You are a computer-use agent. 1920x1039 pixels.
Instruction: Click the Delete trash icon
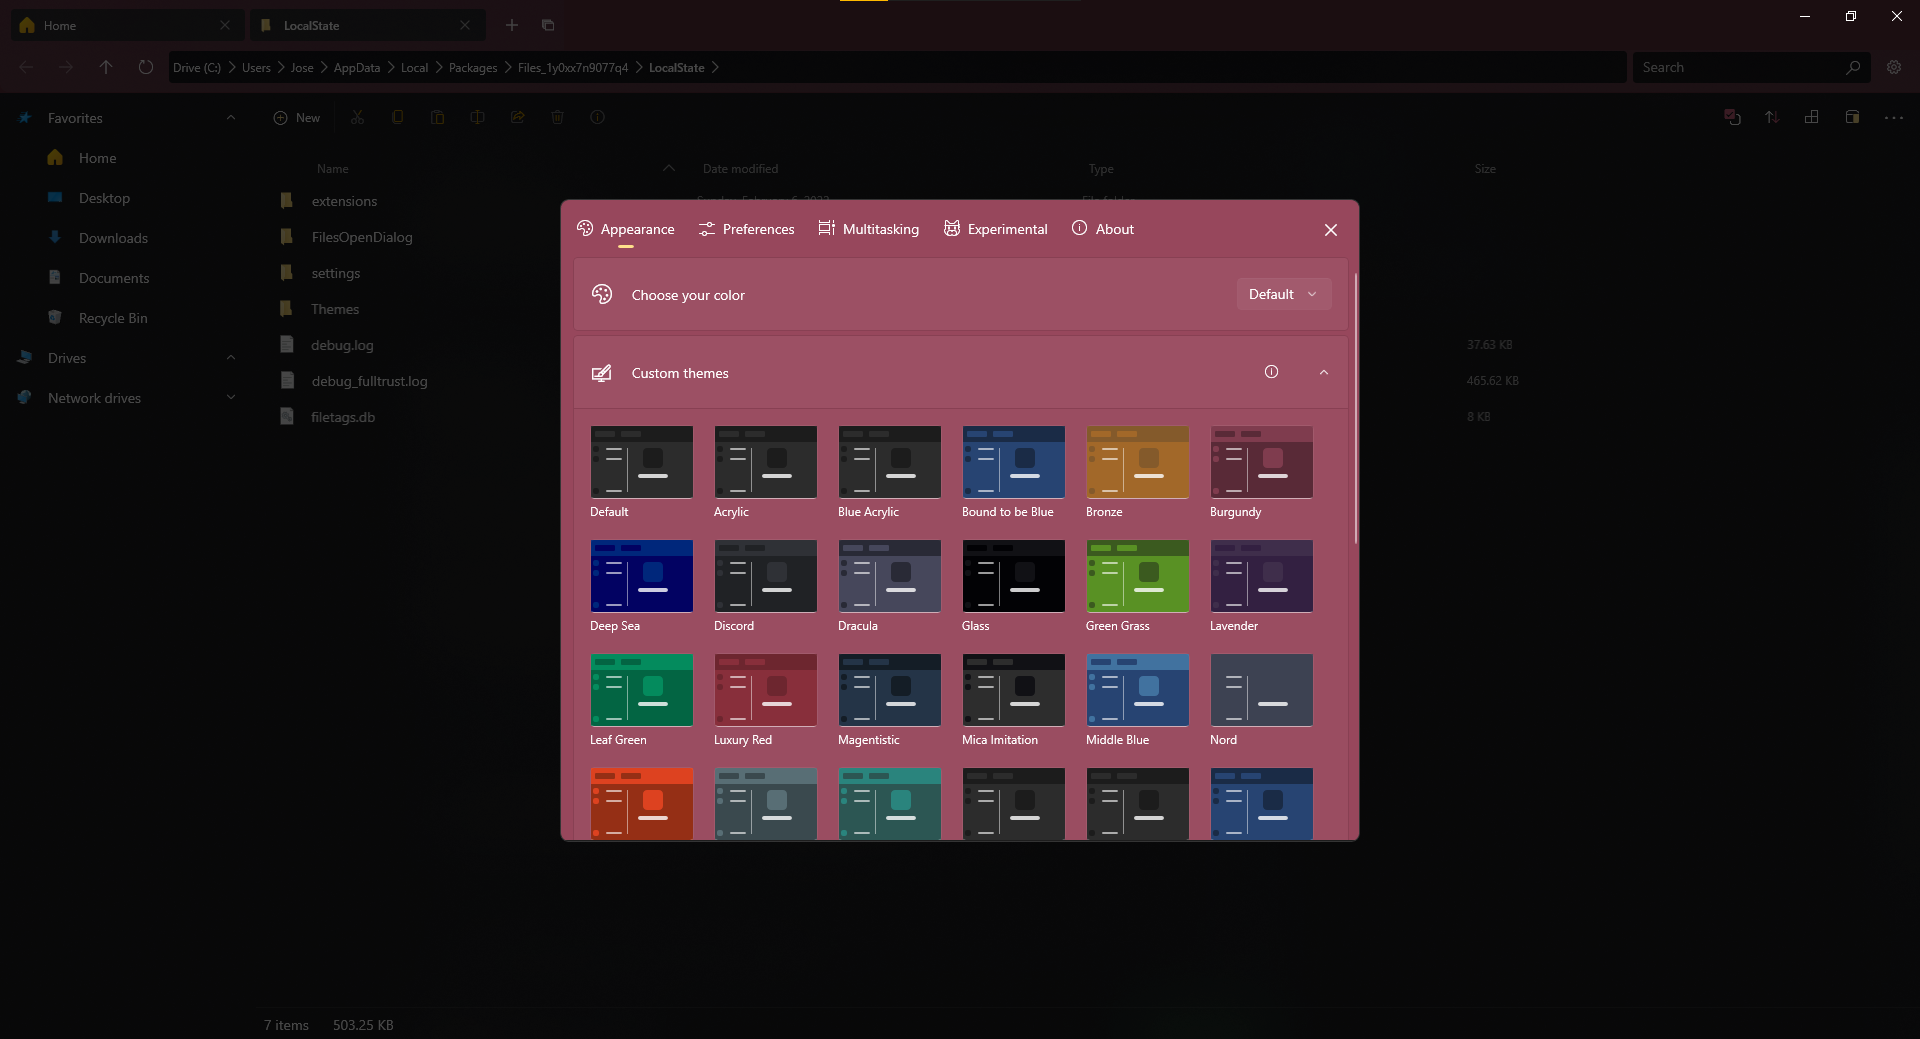pyautogui.click(x=557, y=117)
